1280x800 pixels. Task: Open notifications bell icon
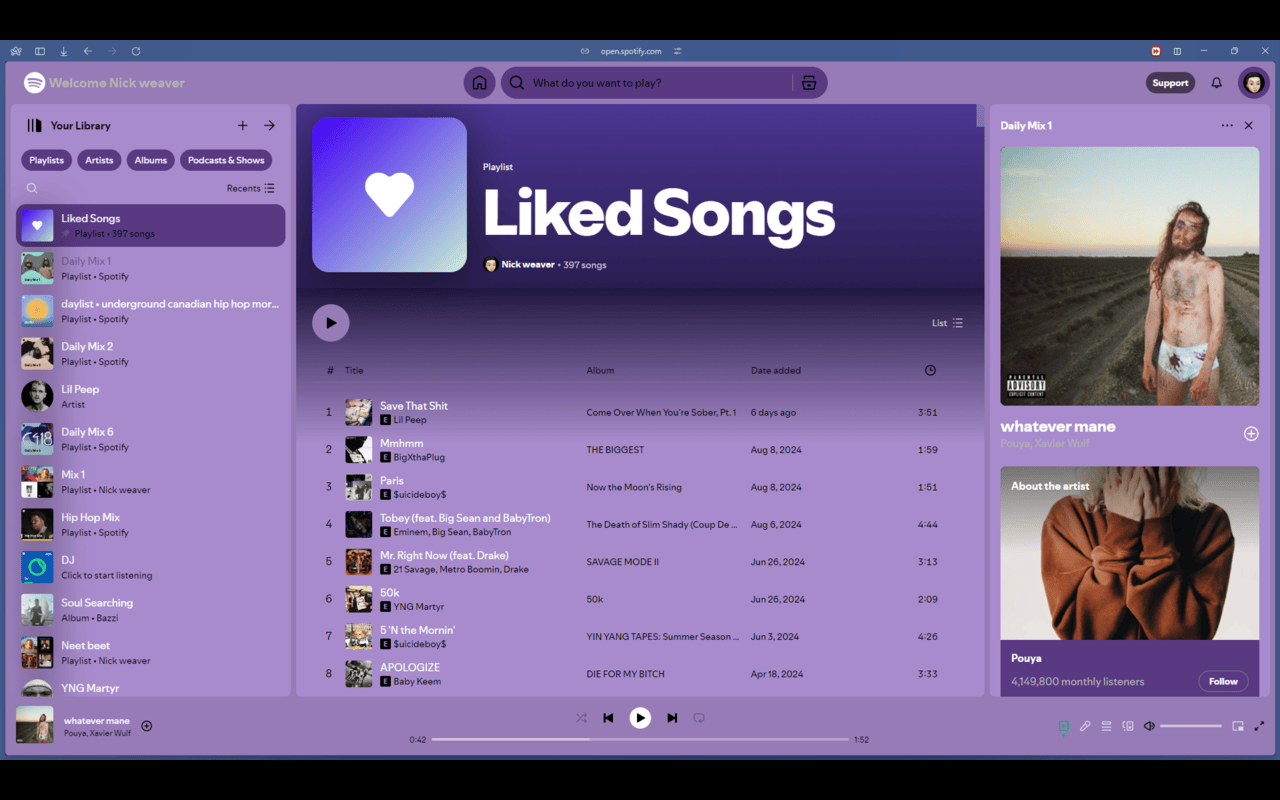(1216, 83)
